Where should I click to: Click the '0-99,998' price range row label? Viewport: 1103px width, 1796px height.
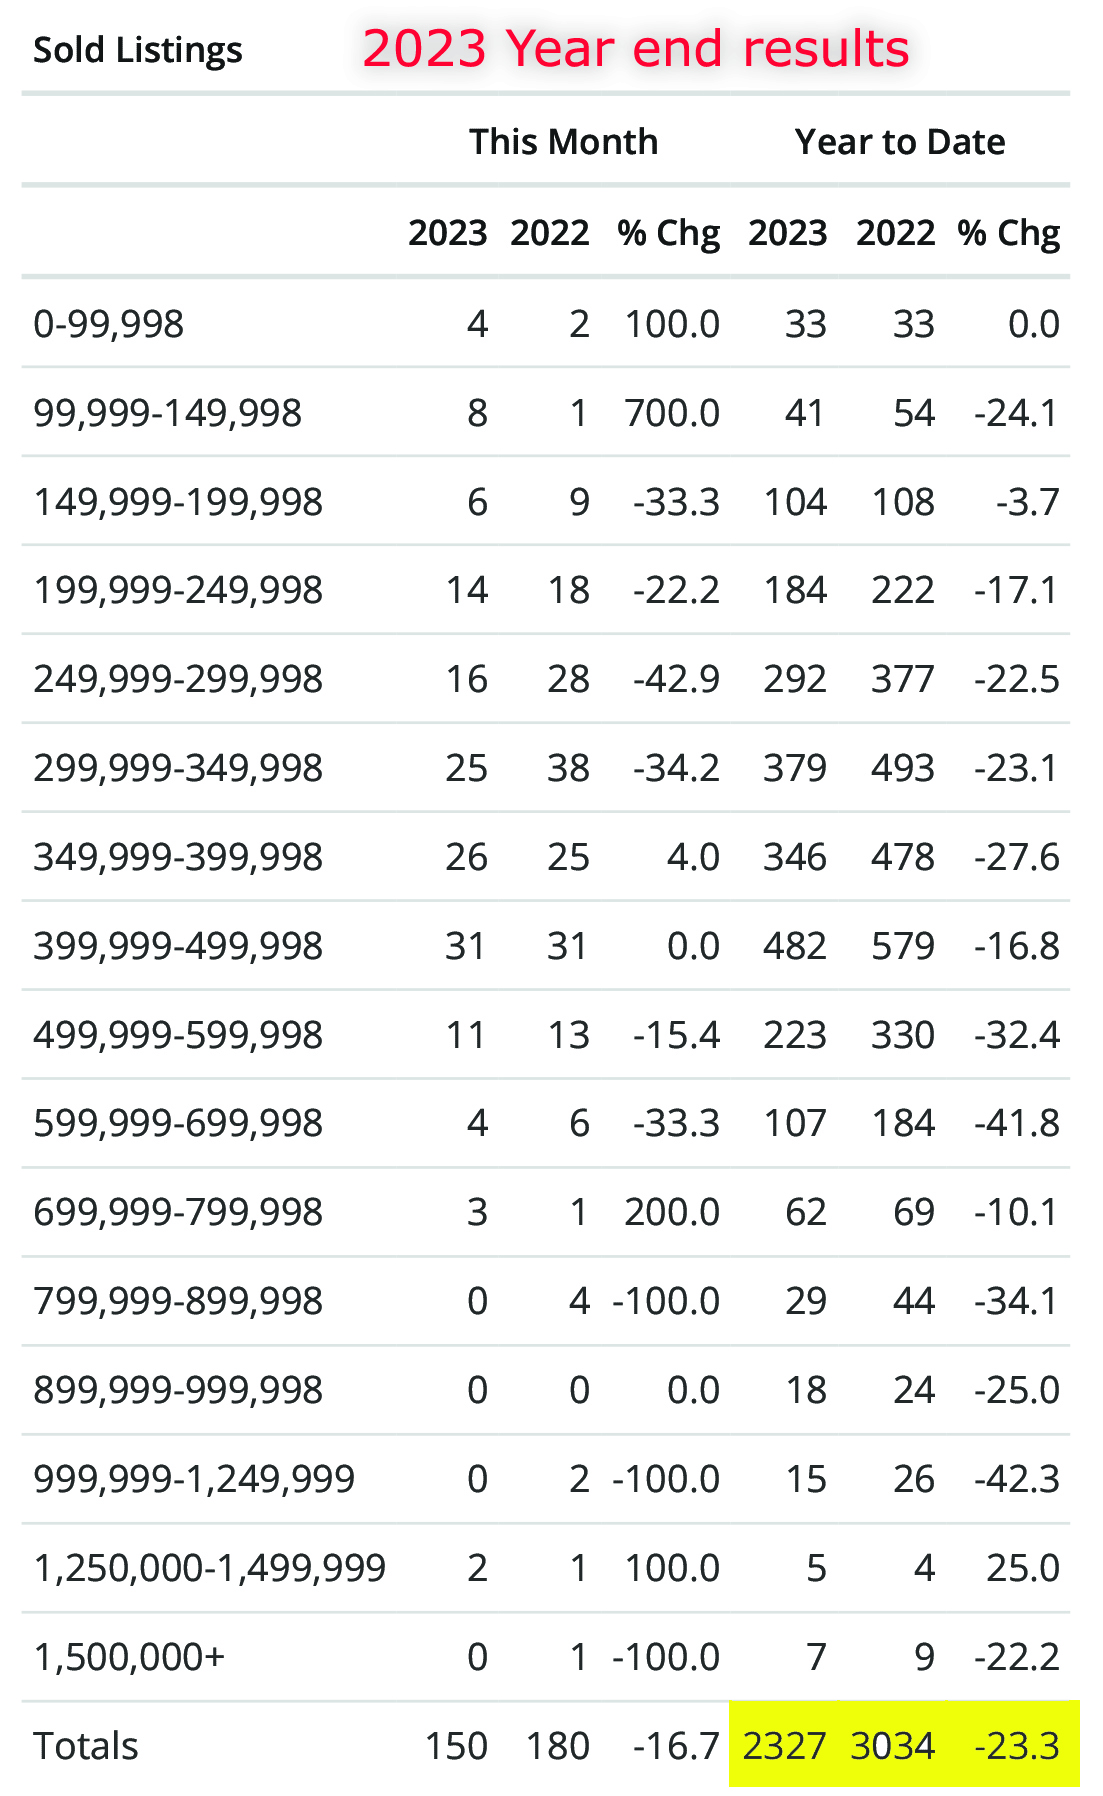pos(109,324)
